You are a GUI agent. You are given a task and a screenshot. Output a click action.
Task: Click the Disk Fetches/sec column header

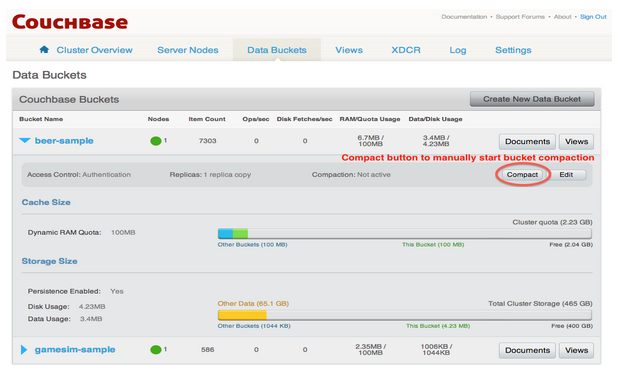tap(304, 119)
